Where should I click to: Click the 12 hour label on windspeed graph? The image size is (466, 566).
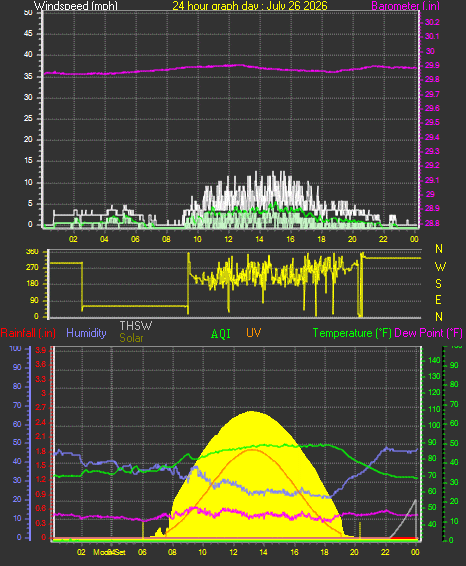228,239
